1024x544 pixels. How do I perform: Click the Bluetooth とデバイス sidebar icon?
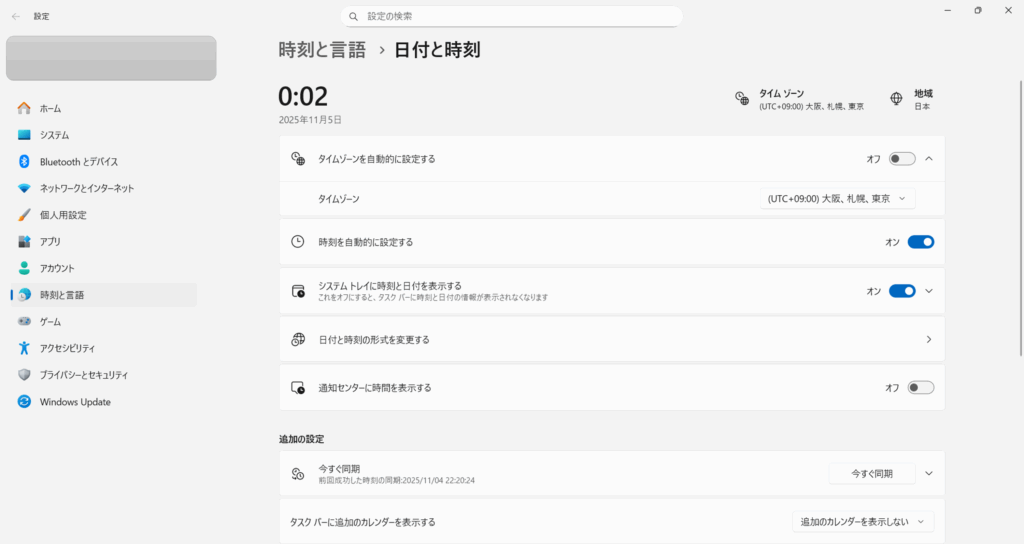coord(24,161)
